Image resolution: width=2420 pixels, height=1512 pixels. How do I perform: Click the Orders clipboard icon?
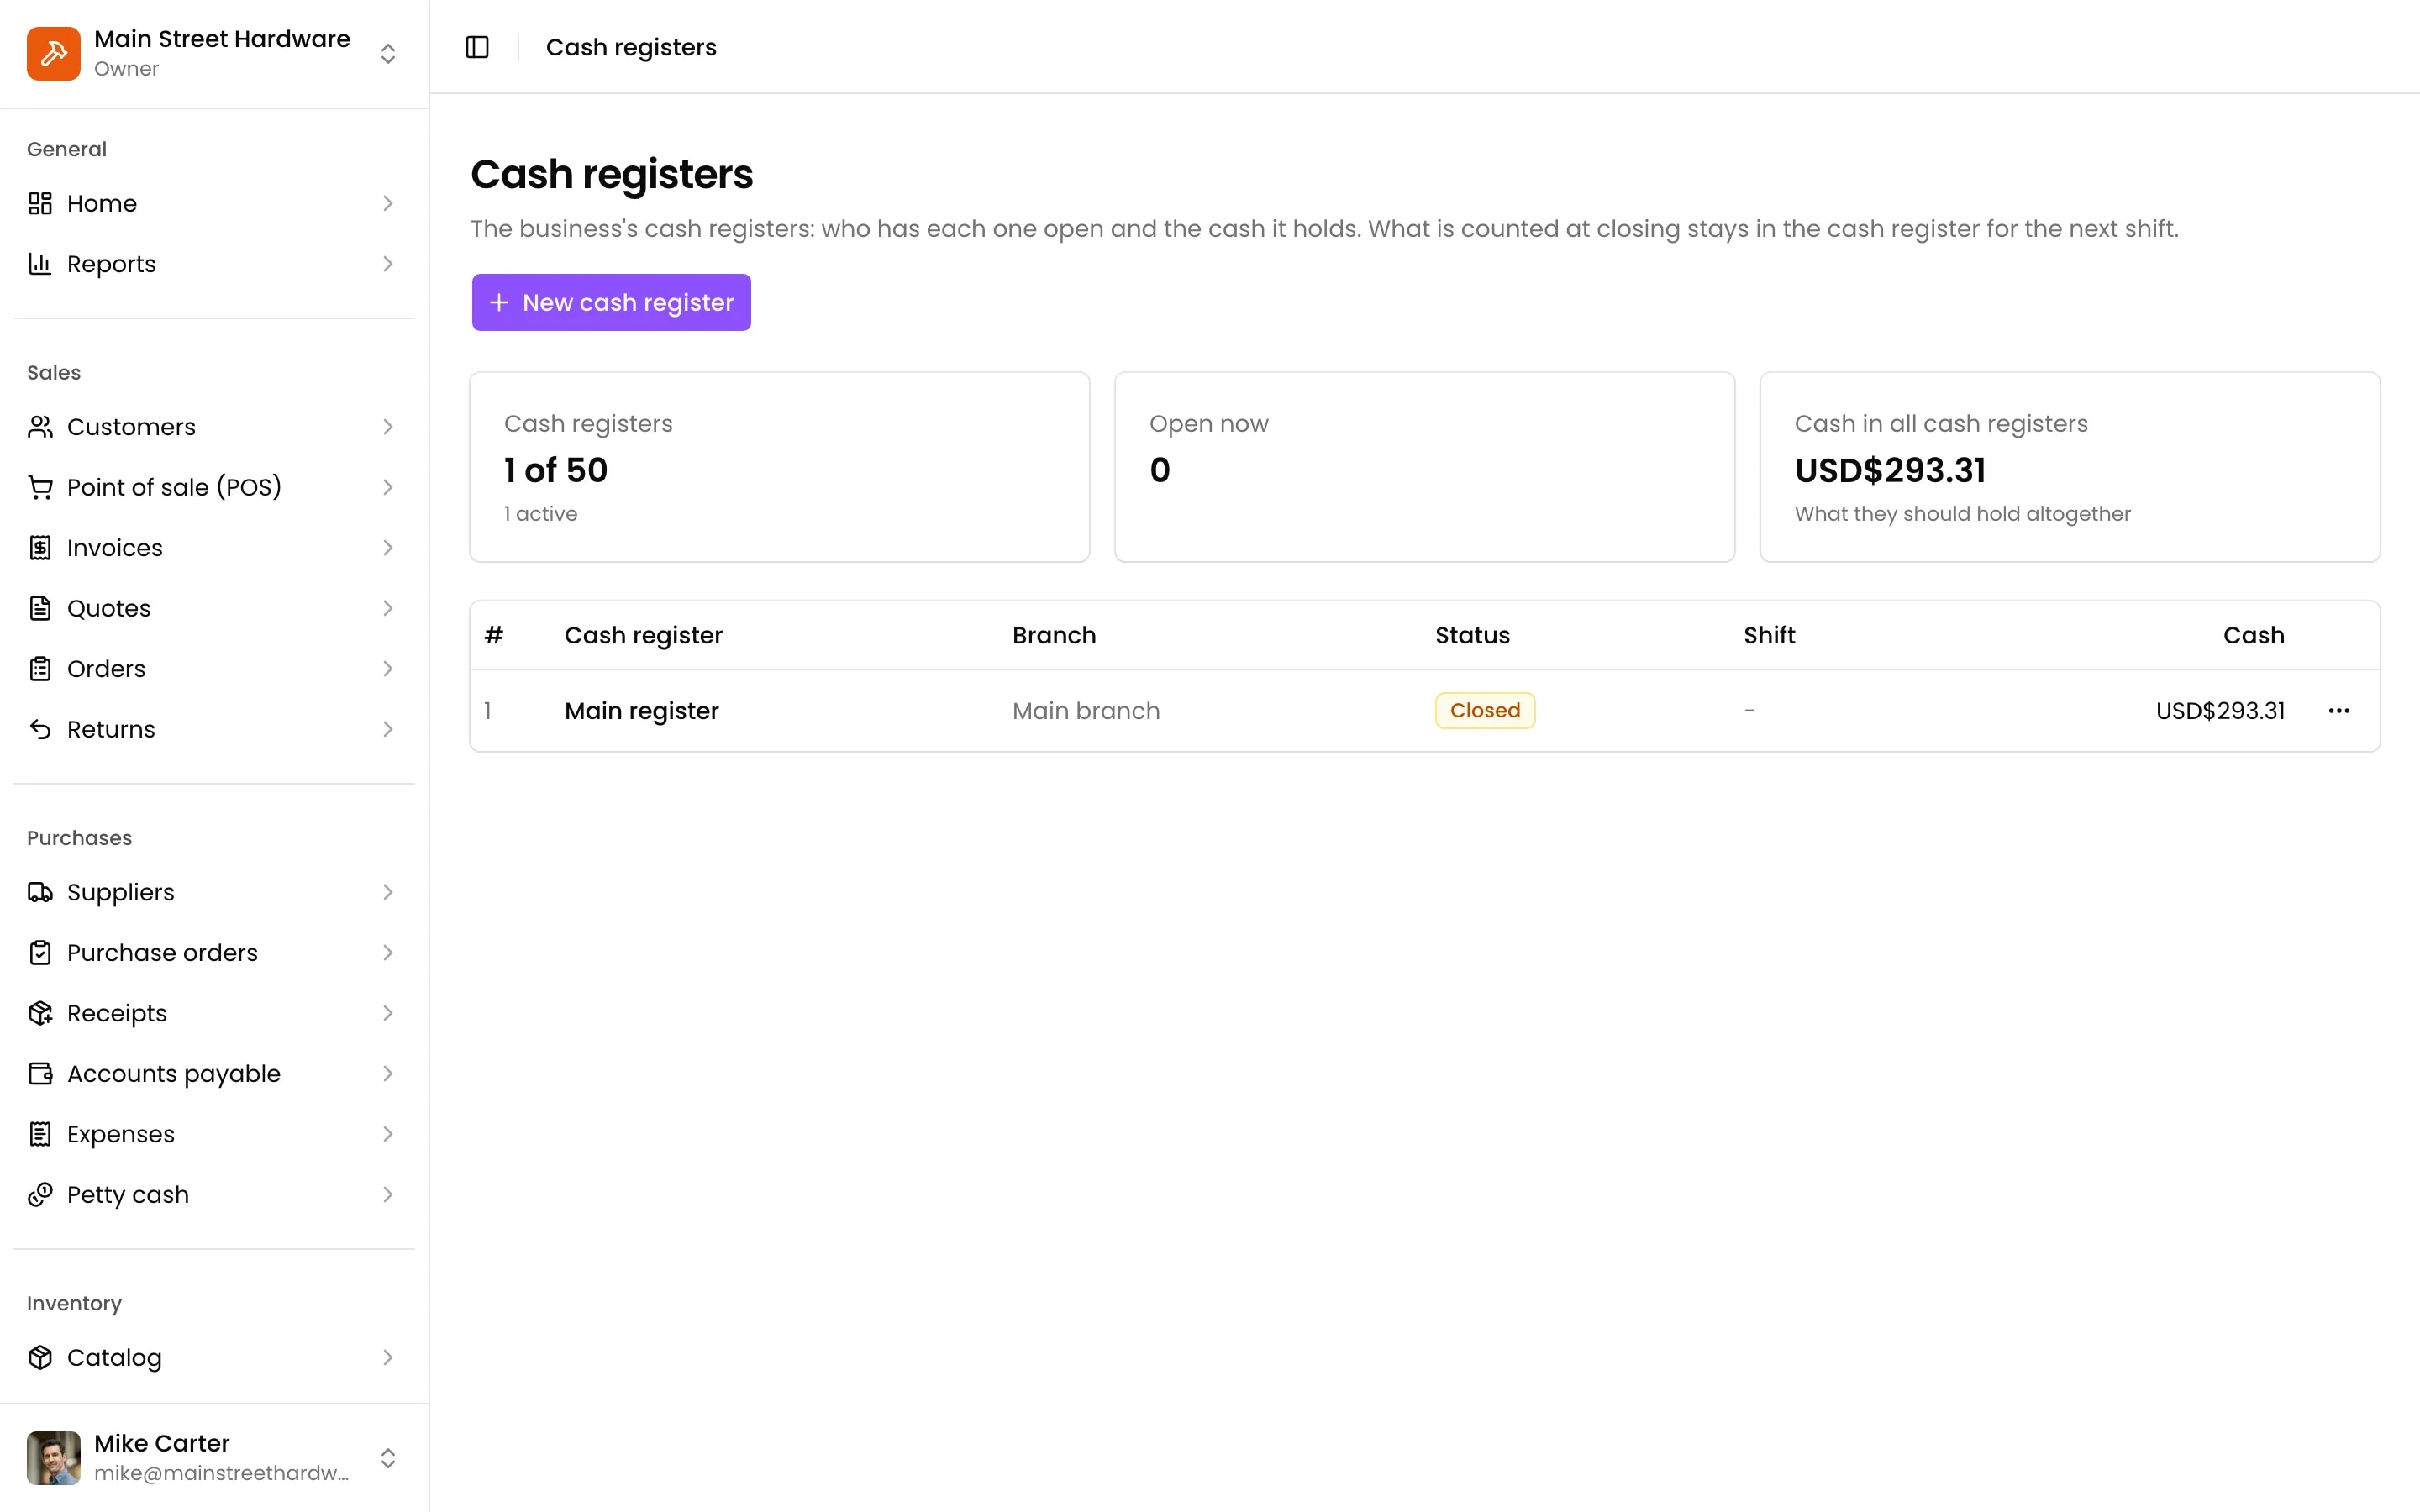(x=40, y=669)
